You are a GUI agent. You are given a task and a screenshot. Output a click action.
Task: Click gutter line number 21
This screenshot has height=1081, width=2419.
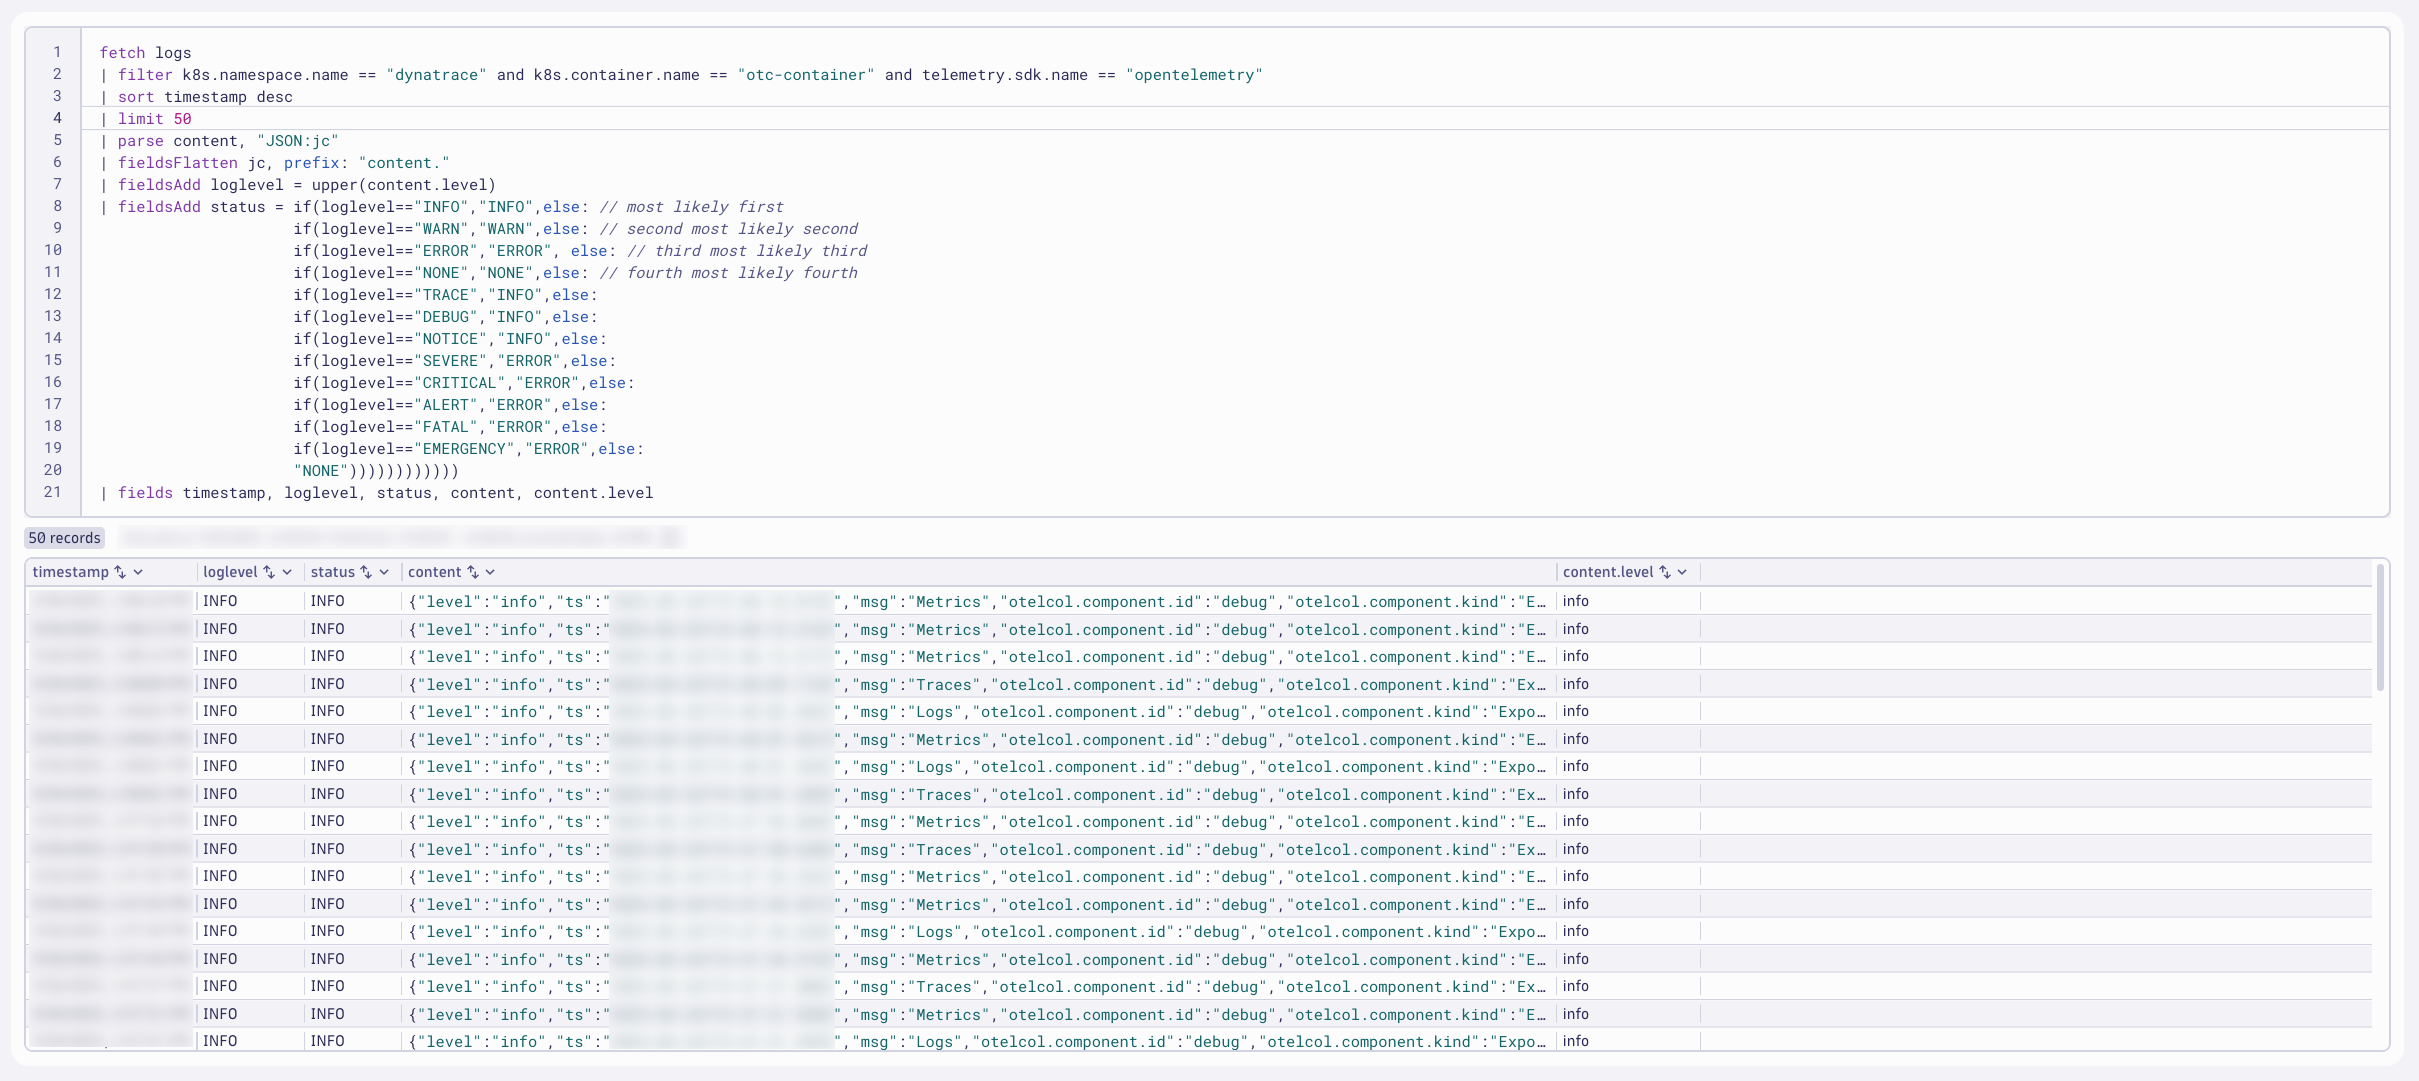coord(52,492)
